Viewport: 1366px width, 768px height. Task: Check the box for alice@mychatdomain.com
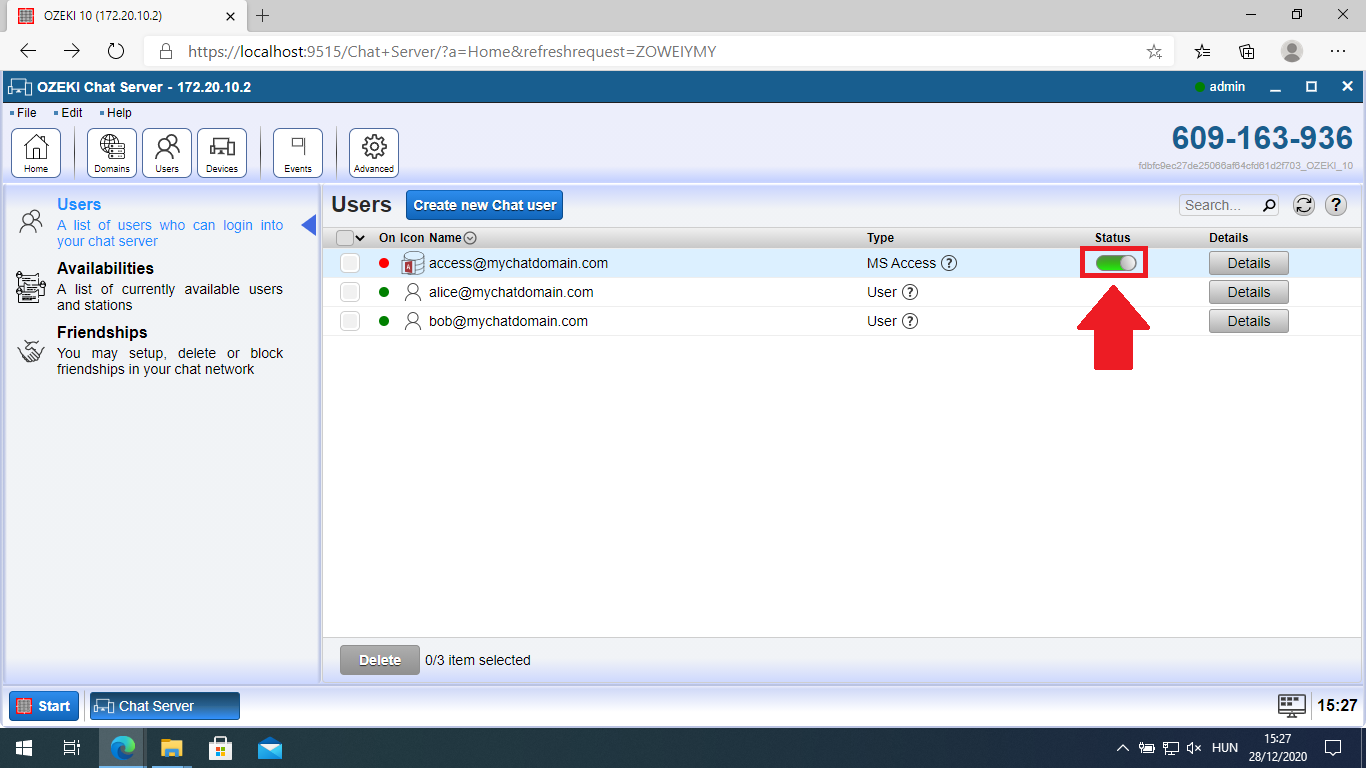pos(350,292)
